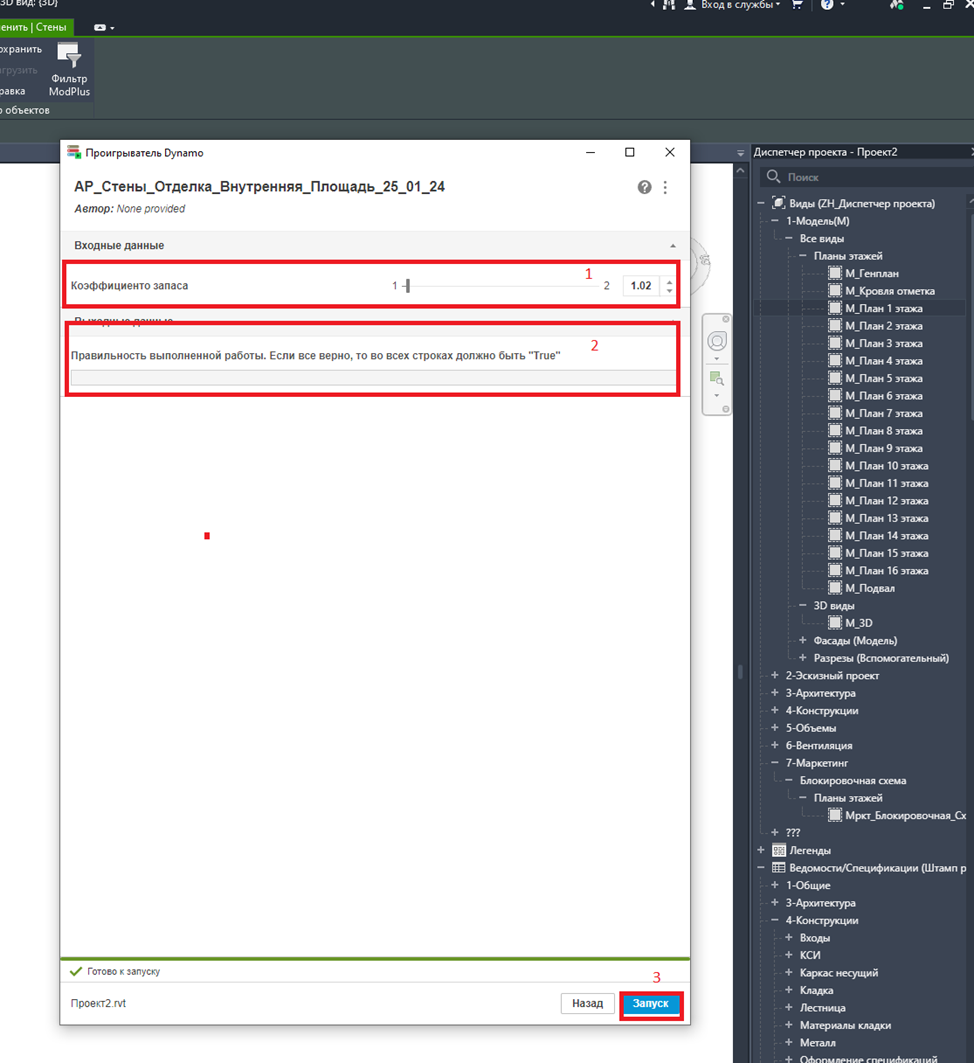Expand the 2-Эскизный проект node
This screenshot has height=1063, width=974.
[x=775, y=675]
